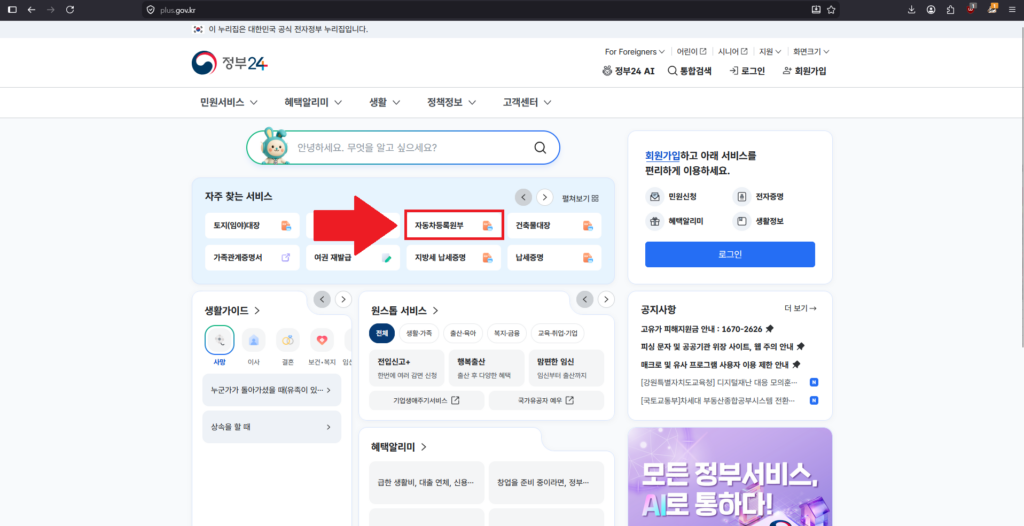Screen dimensions: 1024x526
Task: Click the search magnifier icon in search box
Action: pyautogui.click(x=540, y=148)
